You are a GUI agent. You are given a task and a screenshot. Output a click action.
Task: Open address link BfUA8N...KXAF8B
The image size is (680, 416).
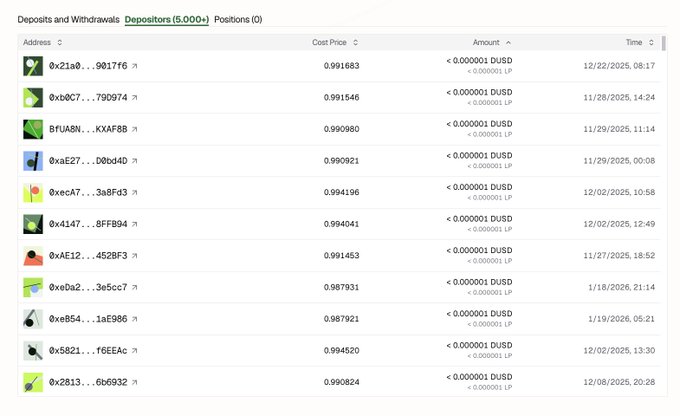pos(88,129)
